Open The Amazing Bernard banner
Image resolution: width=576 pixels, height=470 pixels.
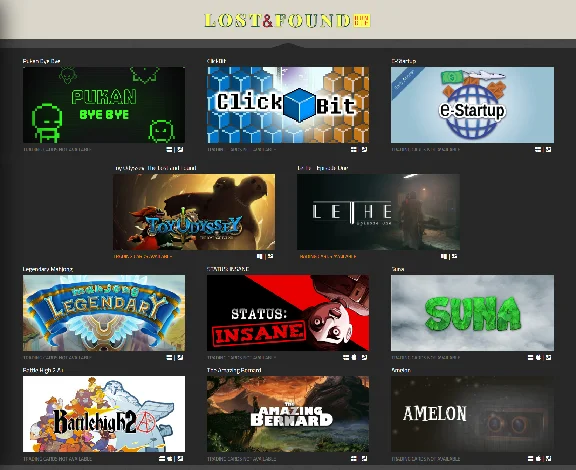pyautogui.click(x=288, y=414)
